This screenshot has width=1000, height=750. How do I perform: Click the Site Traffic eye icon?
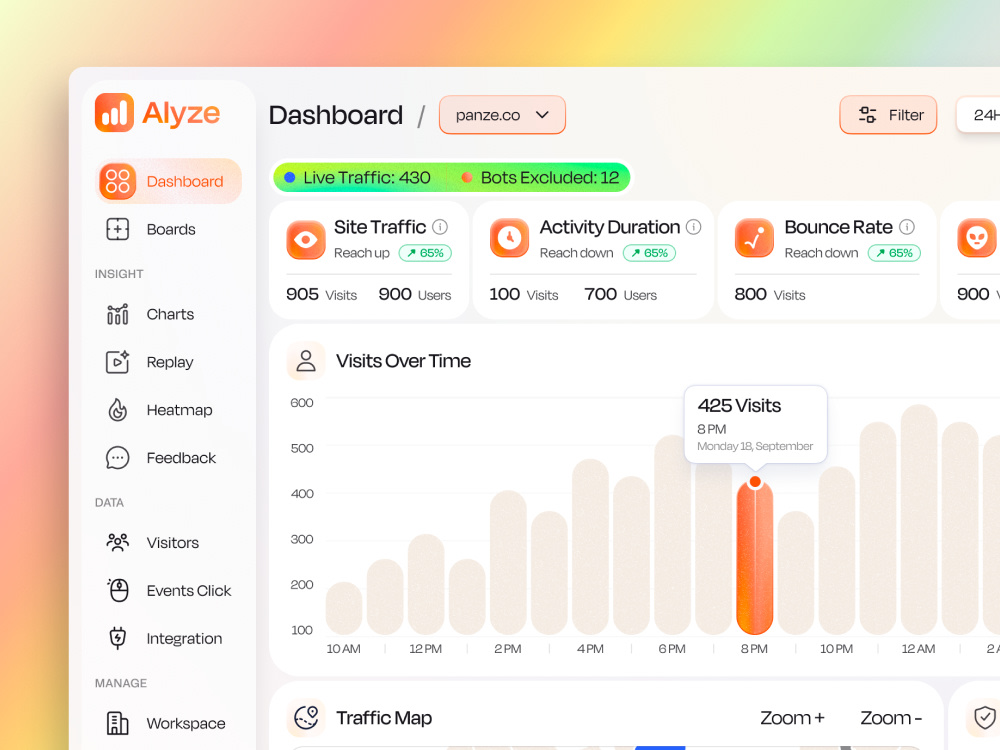pos(306,240)
